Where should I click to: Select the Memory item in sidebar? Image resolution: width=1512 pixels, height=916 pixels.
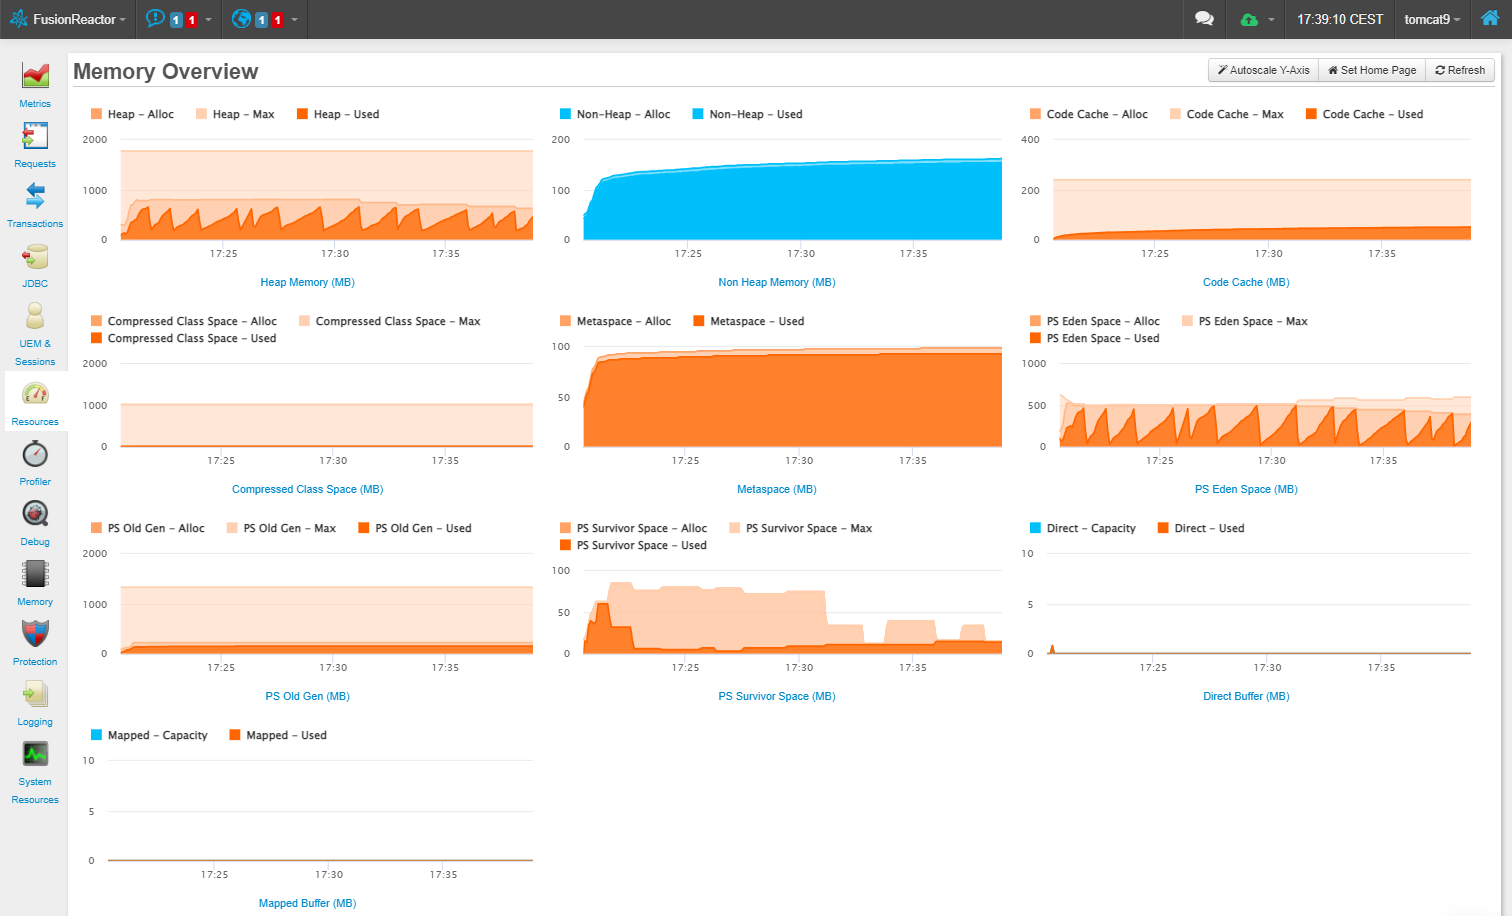35,584
